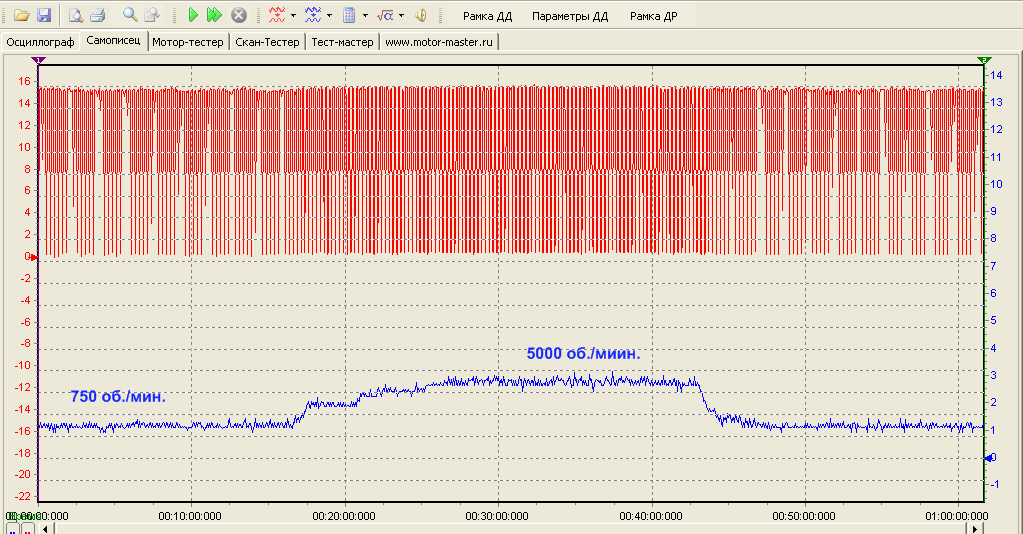Image resolution: width=1023 pixels, height=534 pixels.
Task: Click the horizontal scrollbar right arrow
Action: (x=975, y=528)
